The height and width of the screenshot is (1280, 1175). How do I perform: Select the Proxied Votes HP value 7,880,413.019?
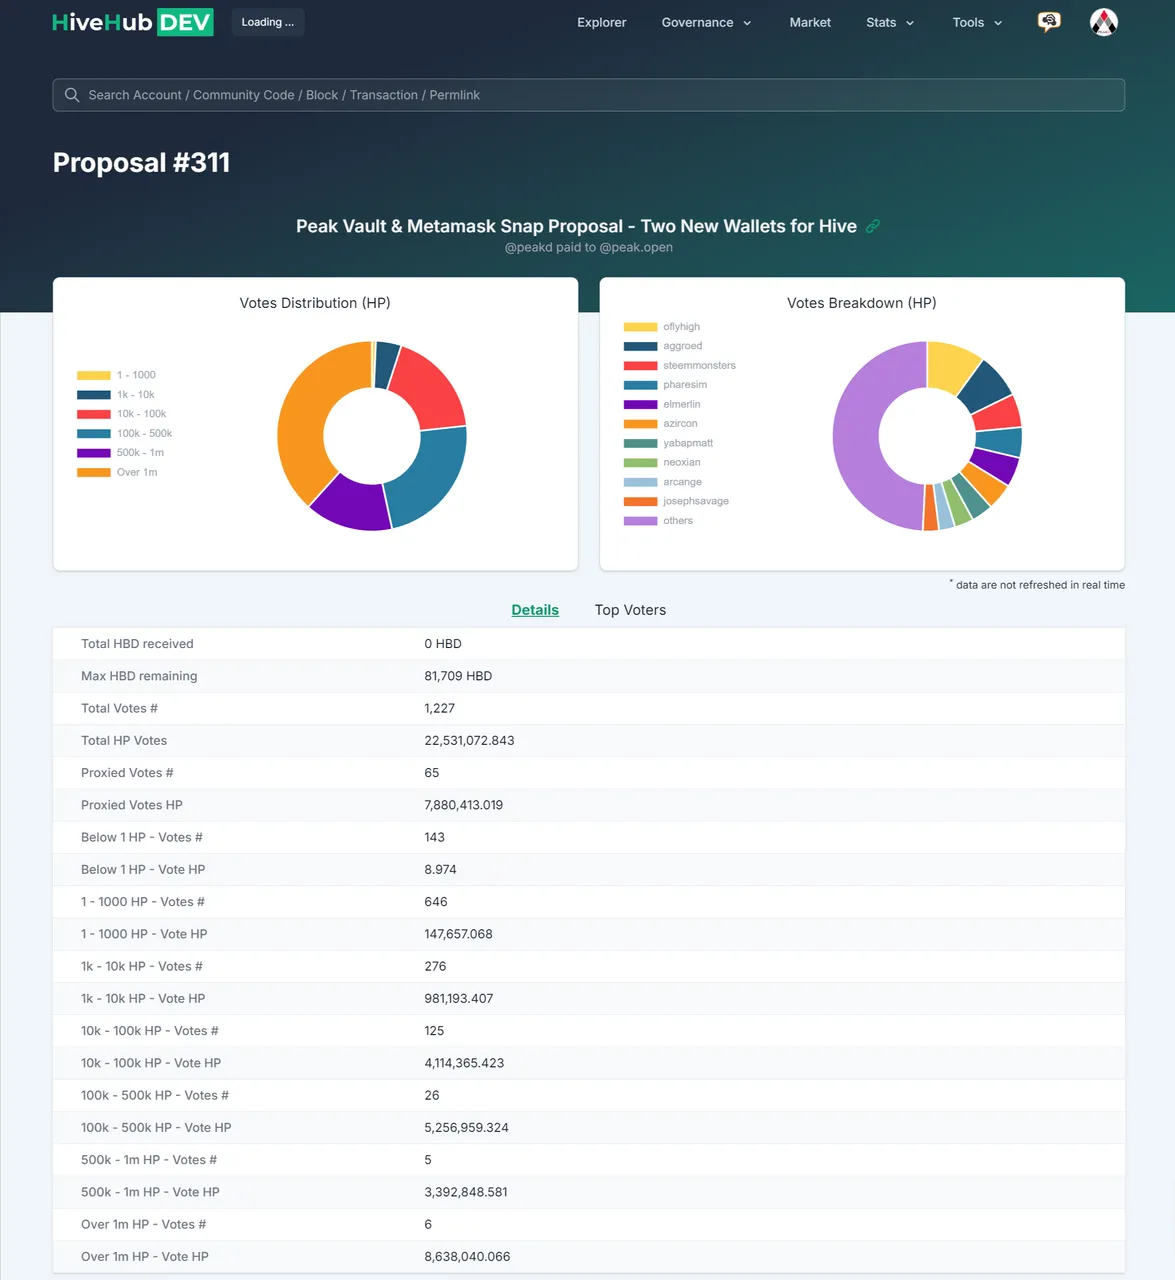463,805
